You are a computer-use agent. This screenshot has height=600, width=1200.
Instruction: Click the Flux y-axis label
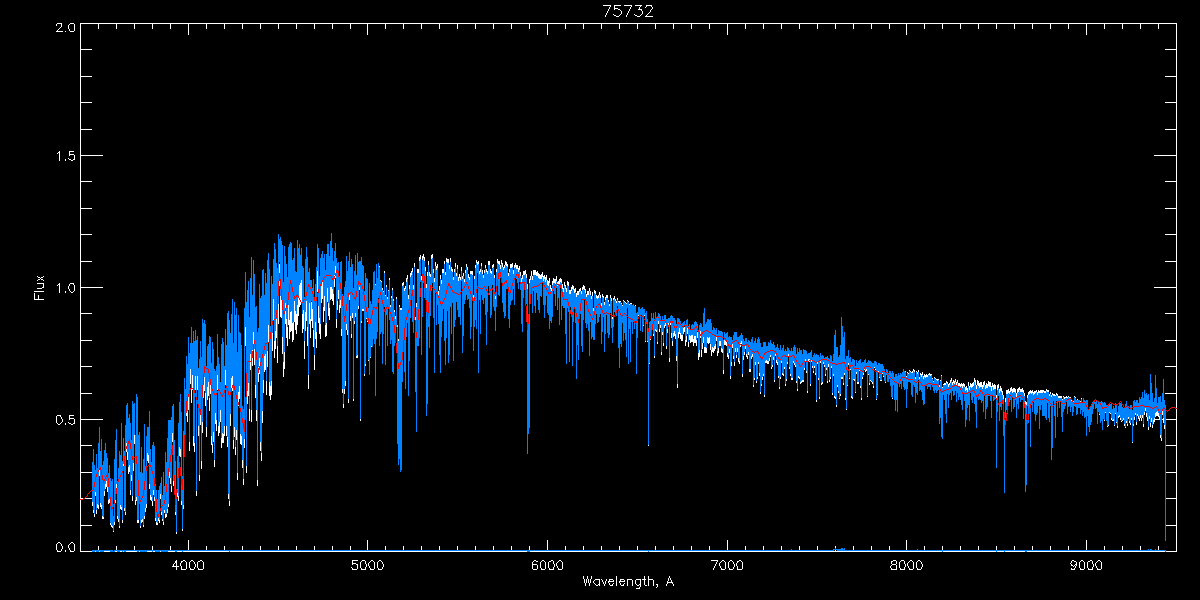pyautogui.click(x=40, y=287)
